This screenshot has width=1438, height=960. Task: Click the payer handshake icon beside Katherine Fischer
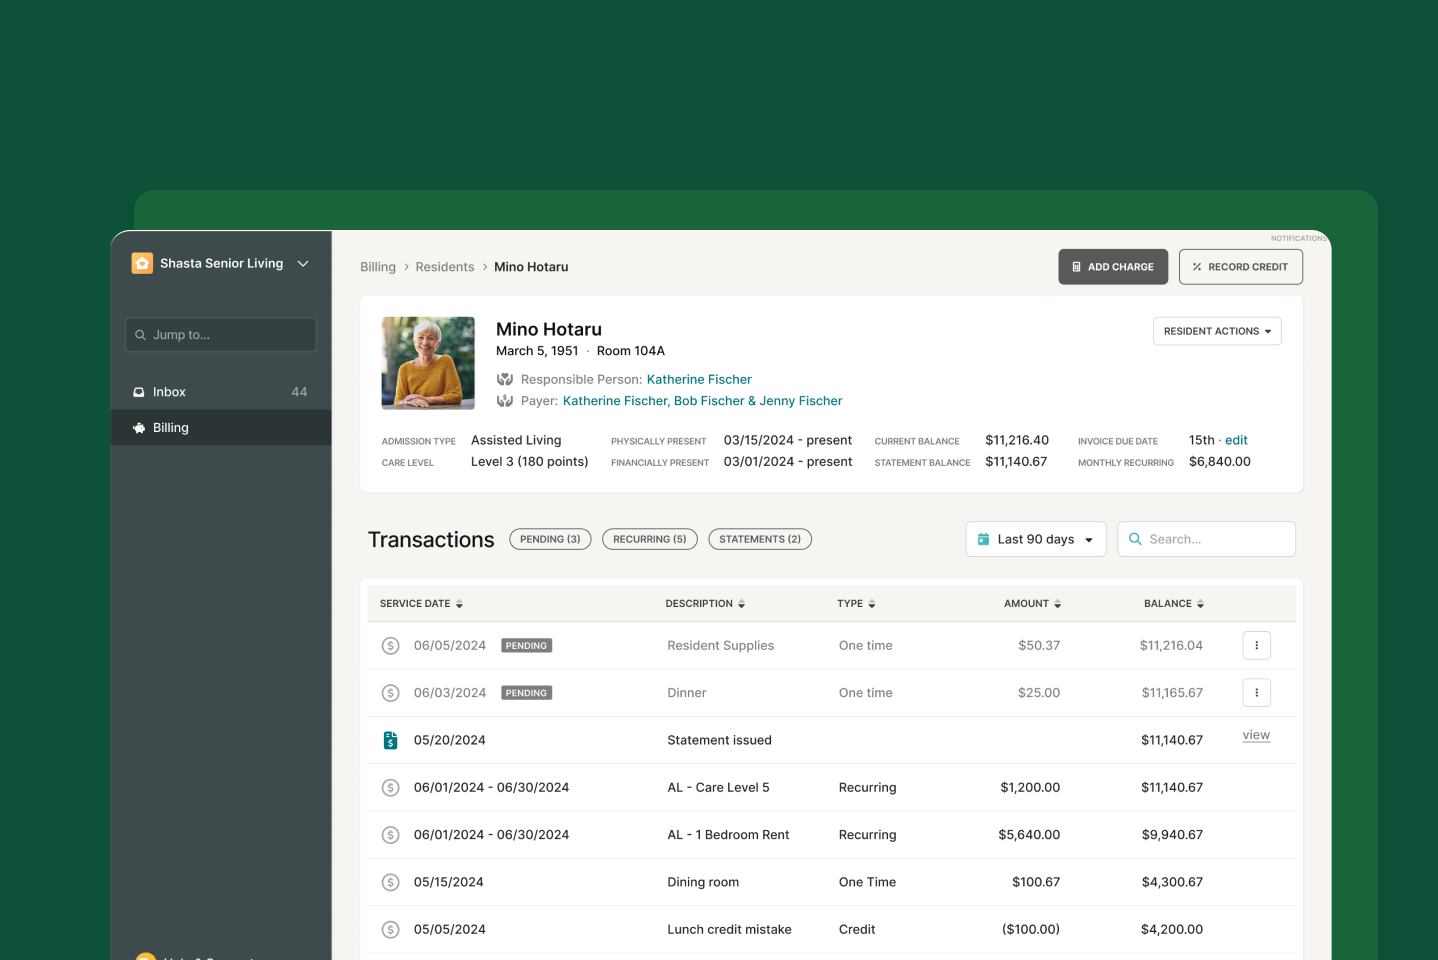(505, 400)
